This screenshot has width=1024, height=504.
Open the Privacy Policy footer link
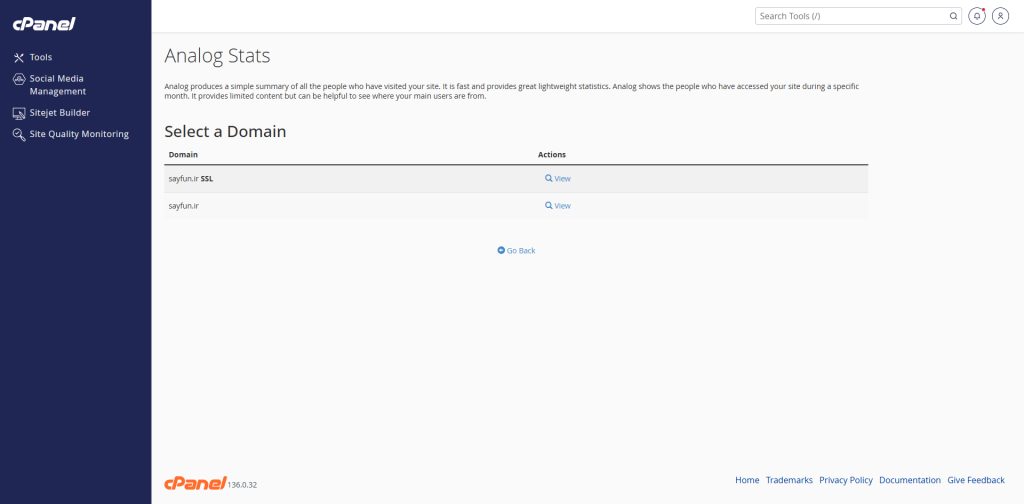coord(846,480)
